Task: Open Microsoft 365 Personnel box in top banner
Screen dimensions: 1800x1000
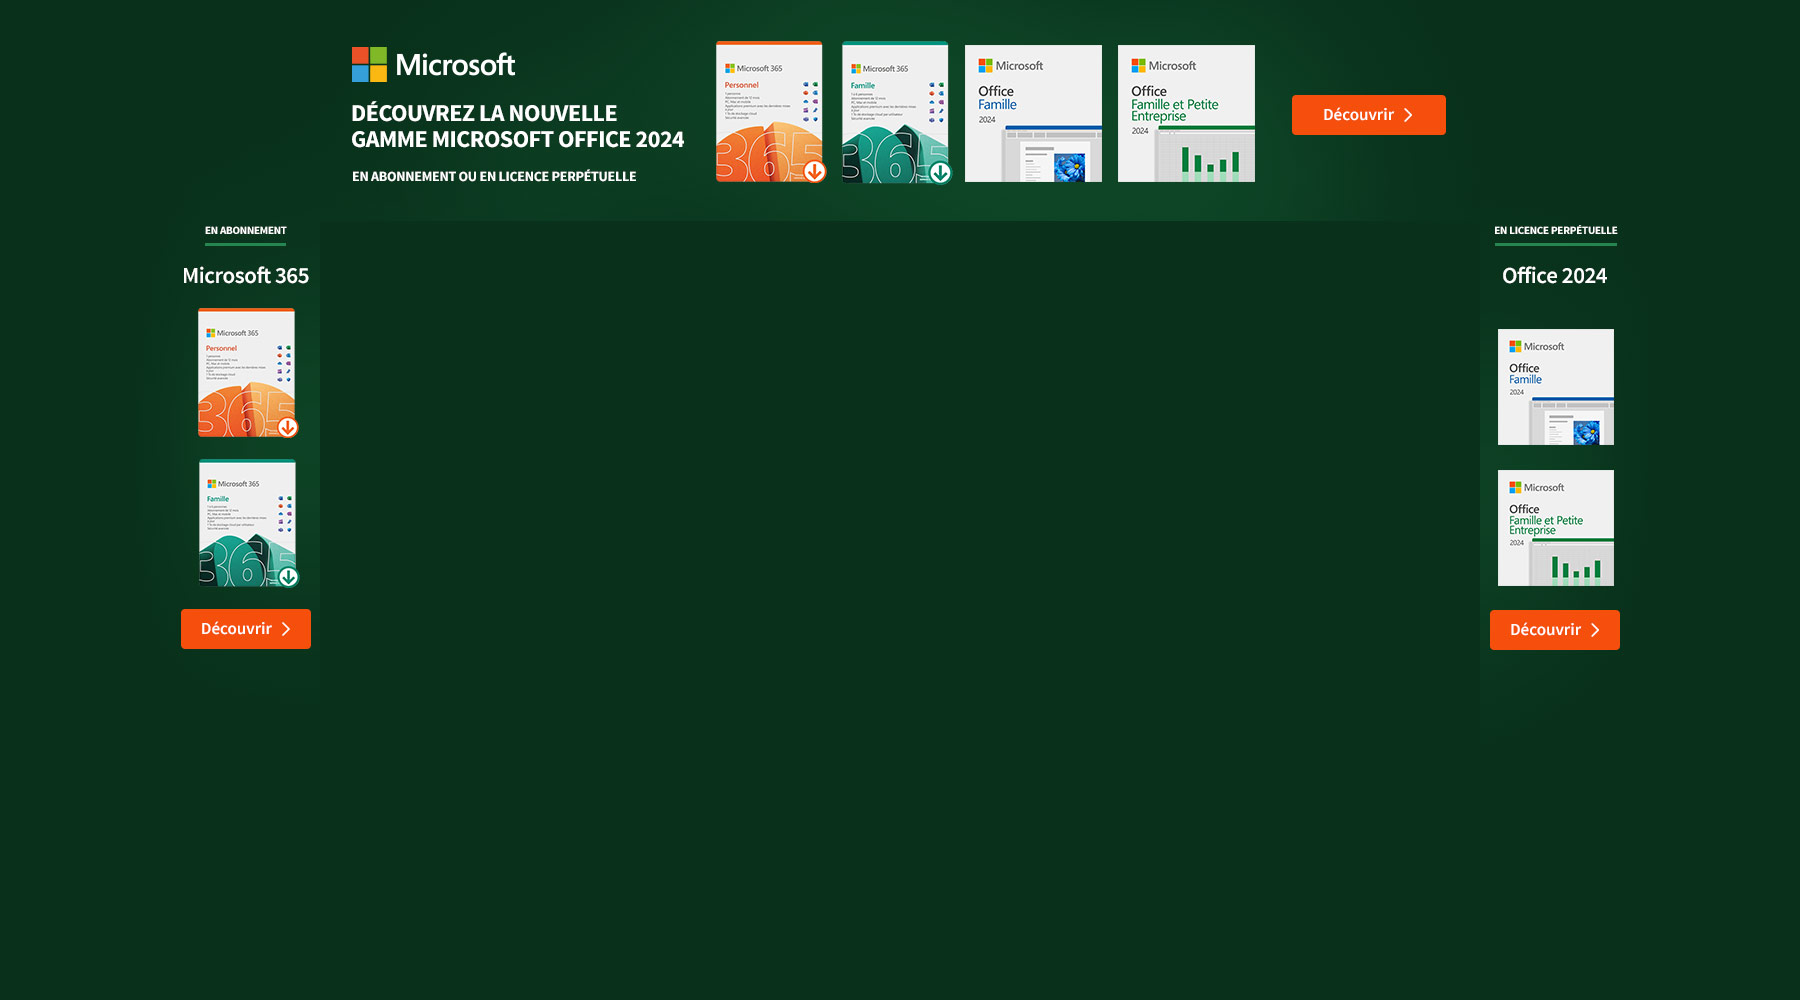Action: tap(770, 112)
